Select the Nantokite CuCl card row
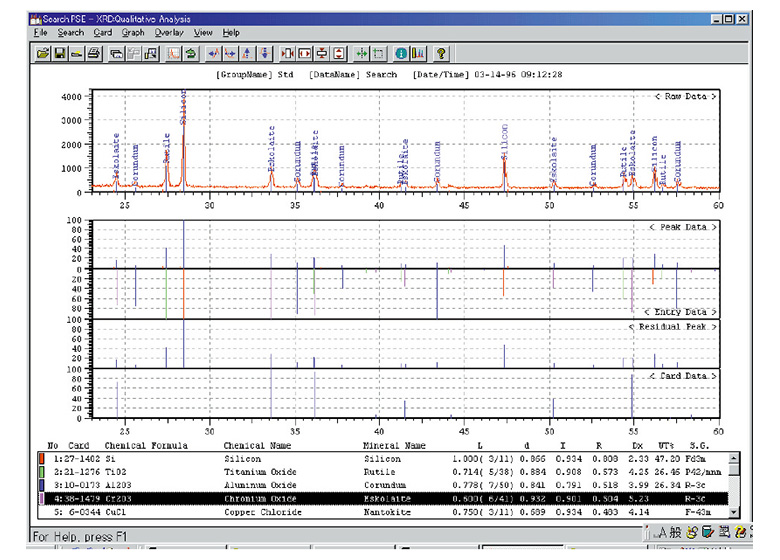The width and height of the screenshot is (780, 560). [383, 512]
